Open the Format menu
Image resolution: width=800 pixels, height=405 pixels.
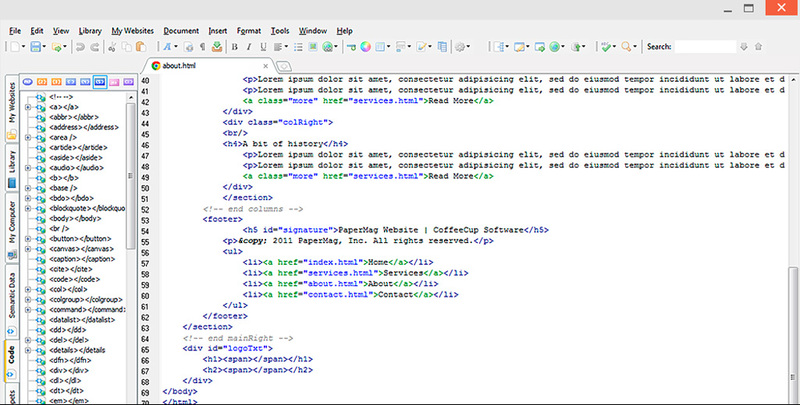pyautogui.click(x=249, y=31)
